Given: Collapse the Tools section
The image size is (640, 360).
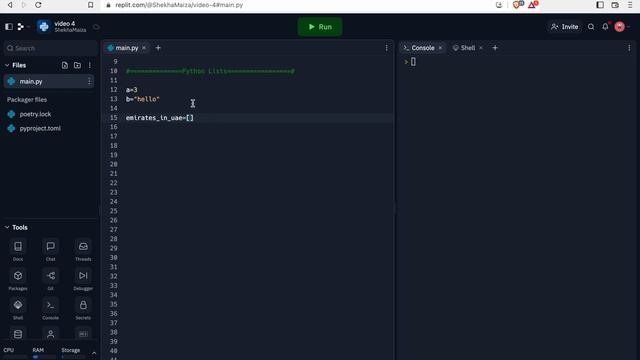Looking at the screenshot, I should tap(7, 227).
